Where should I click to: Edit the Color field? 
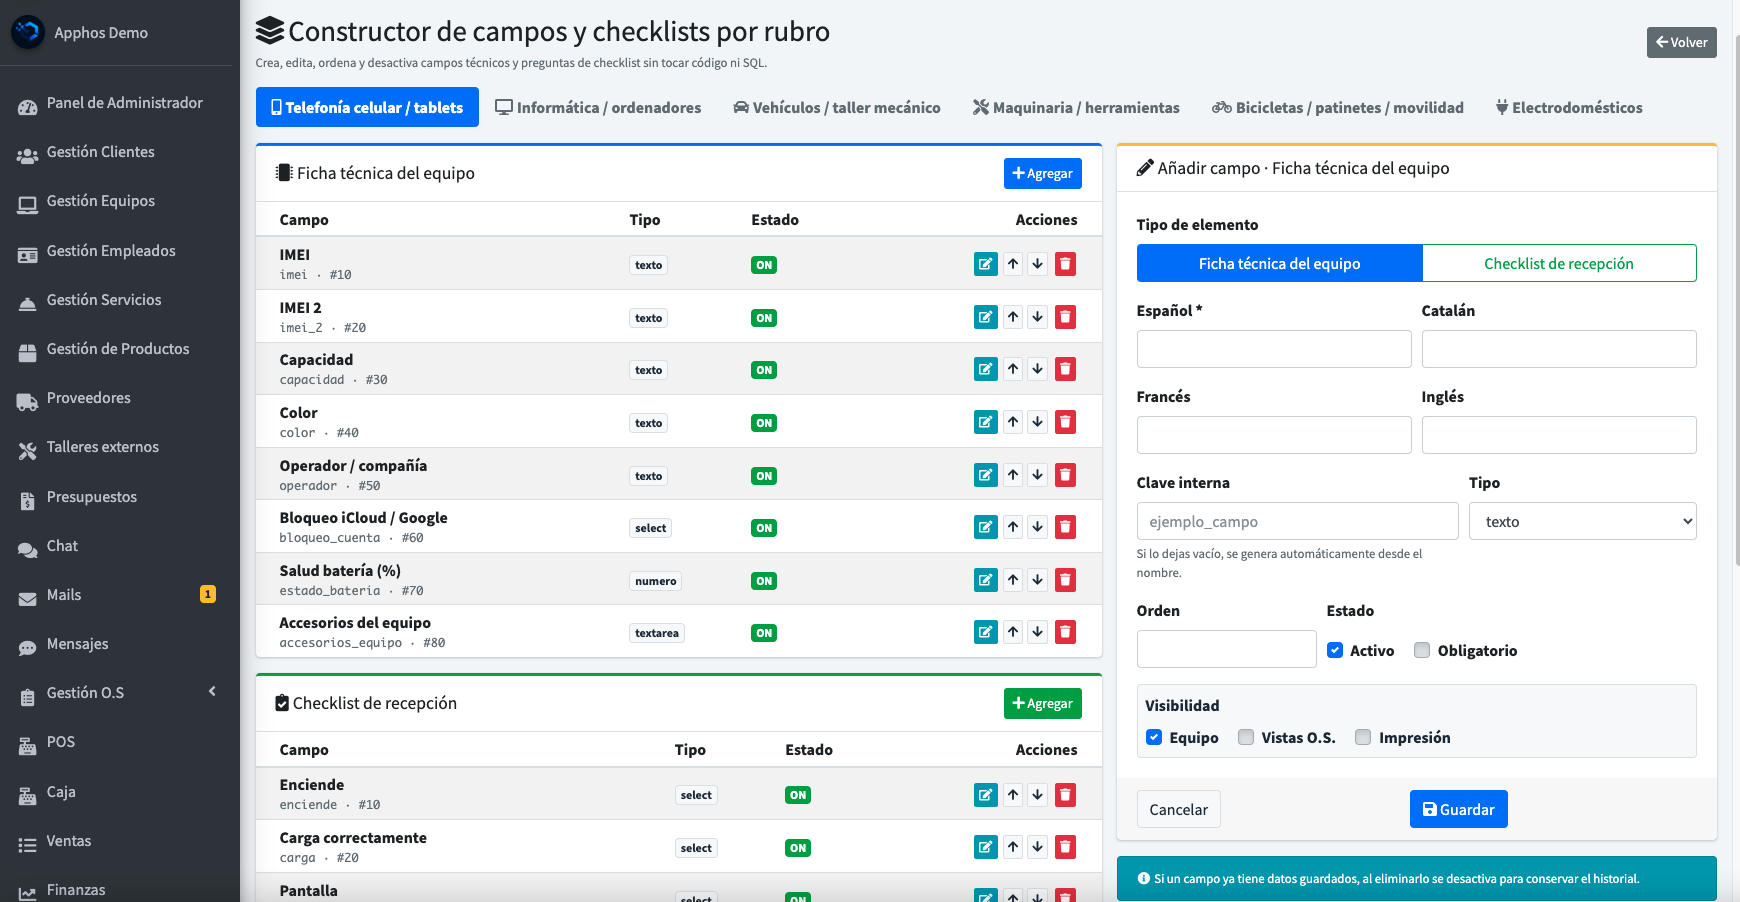(x=985, y=422)
